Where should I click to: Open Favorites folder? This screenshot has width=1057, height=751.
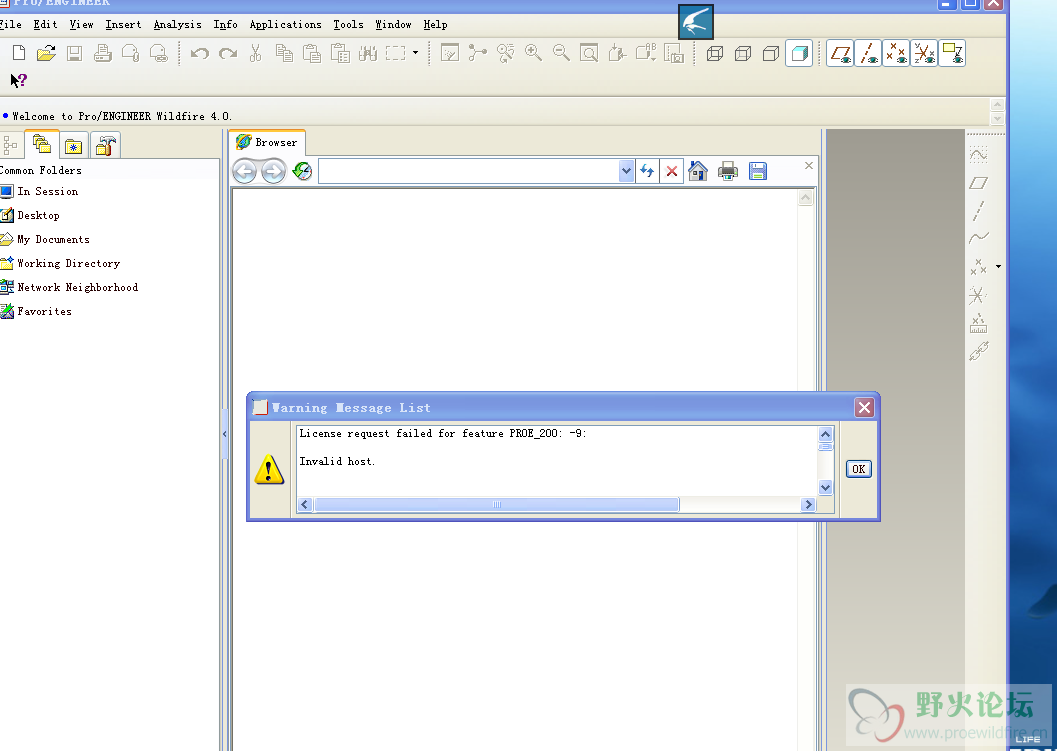click(x=36, y=311)
